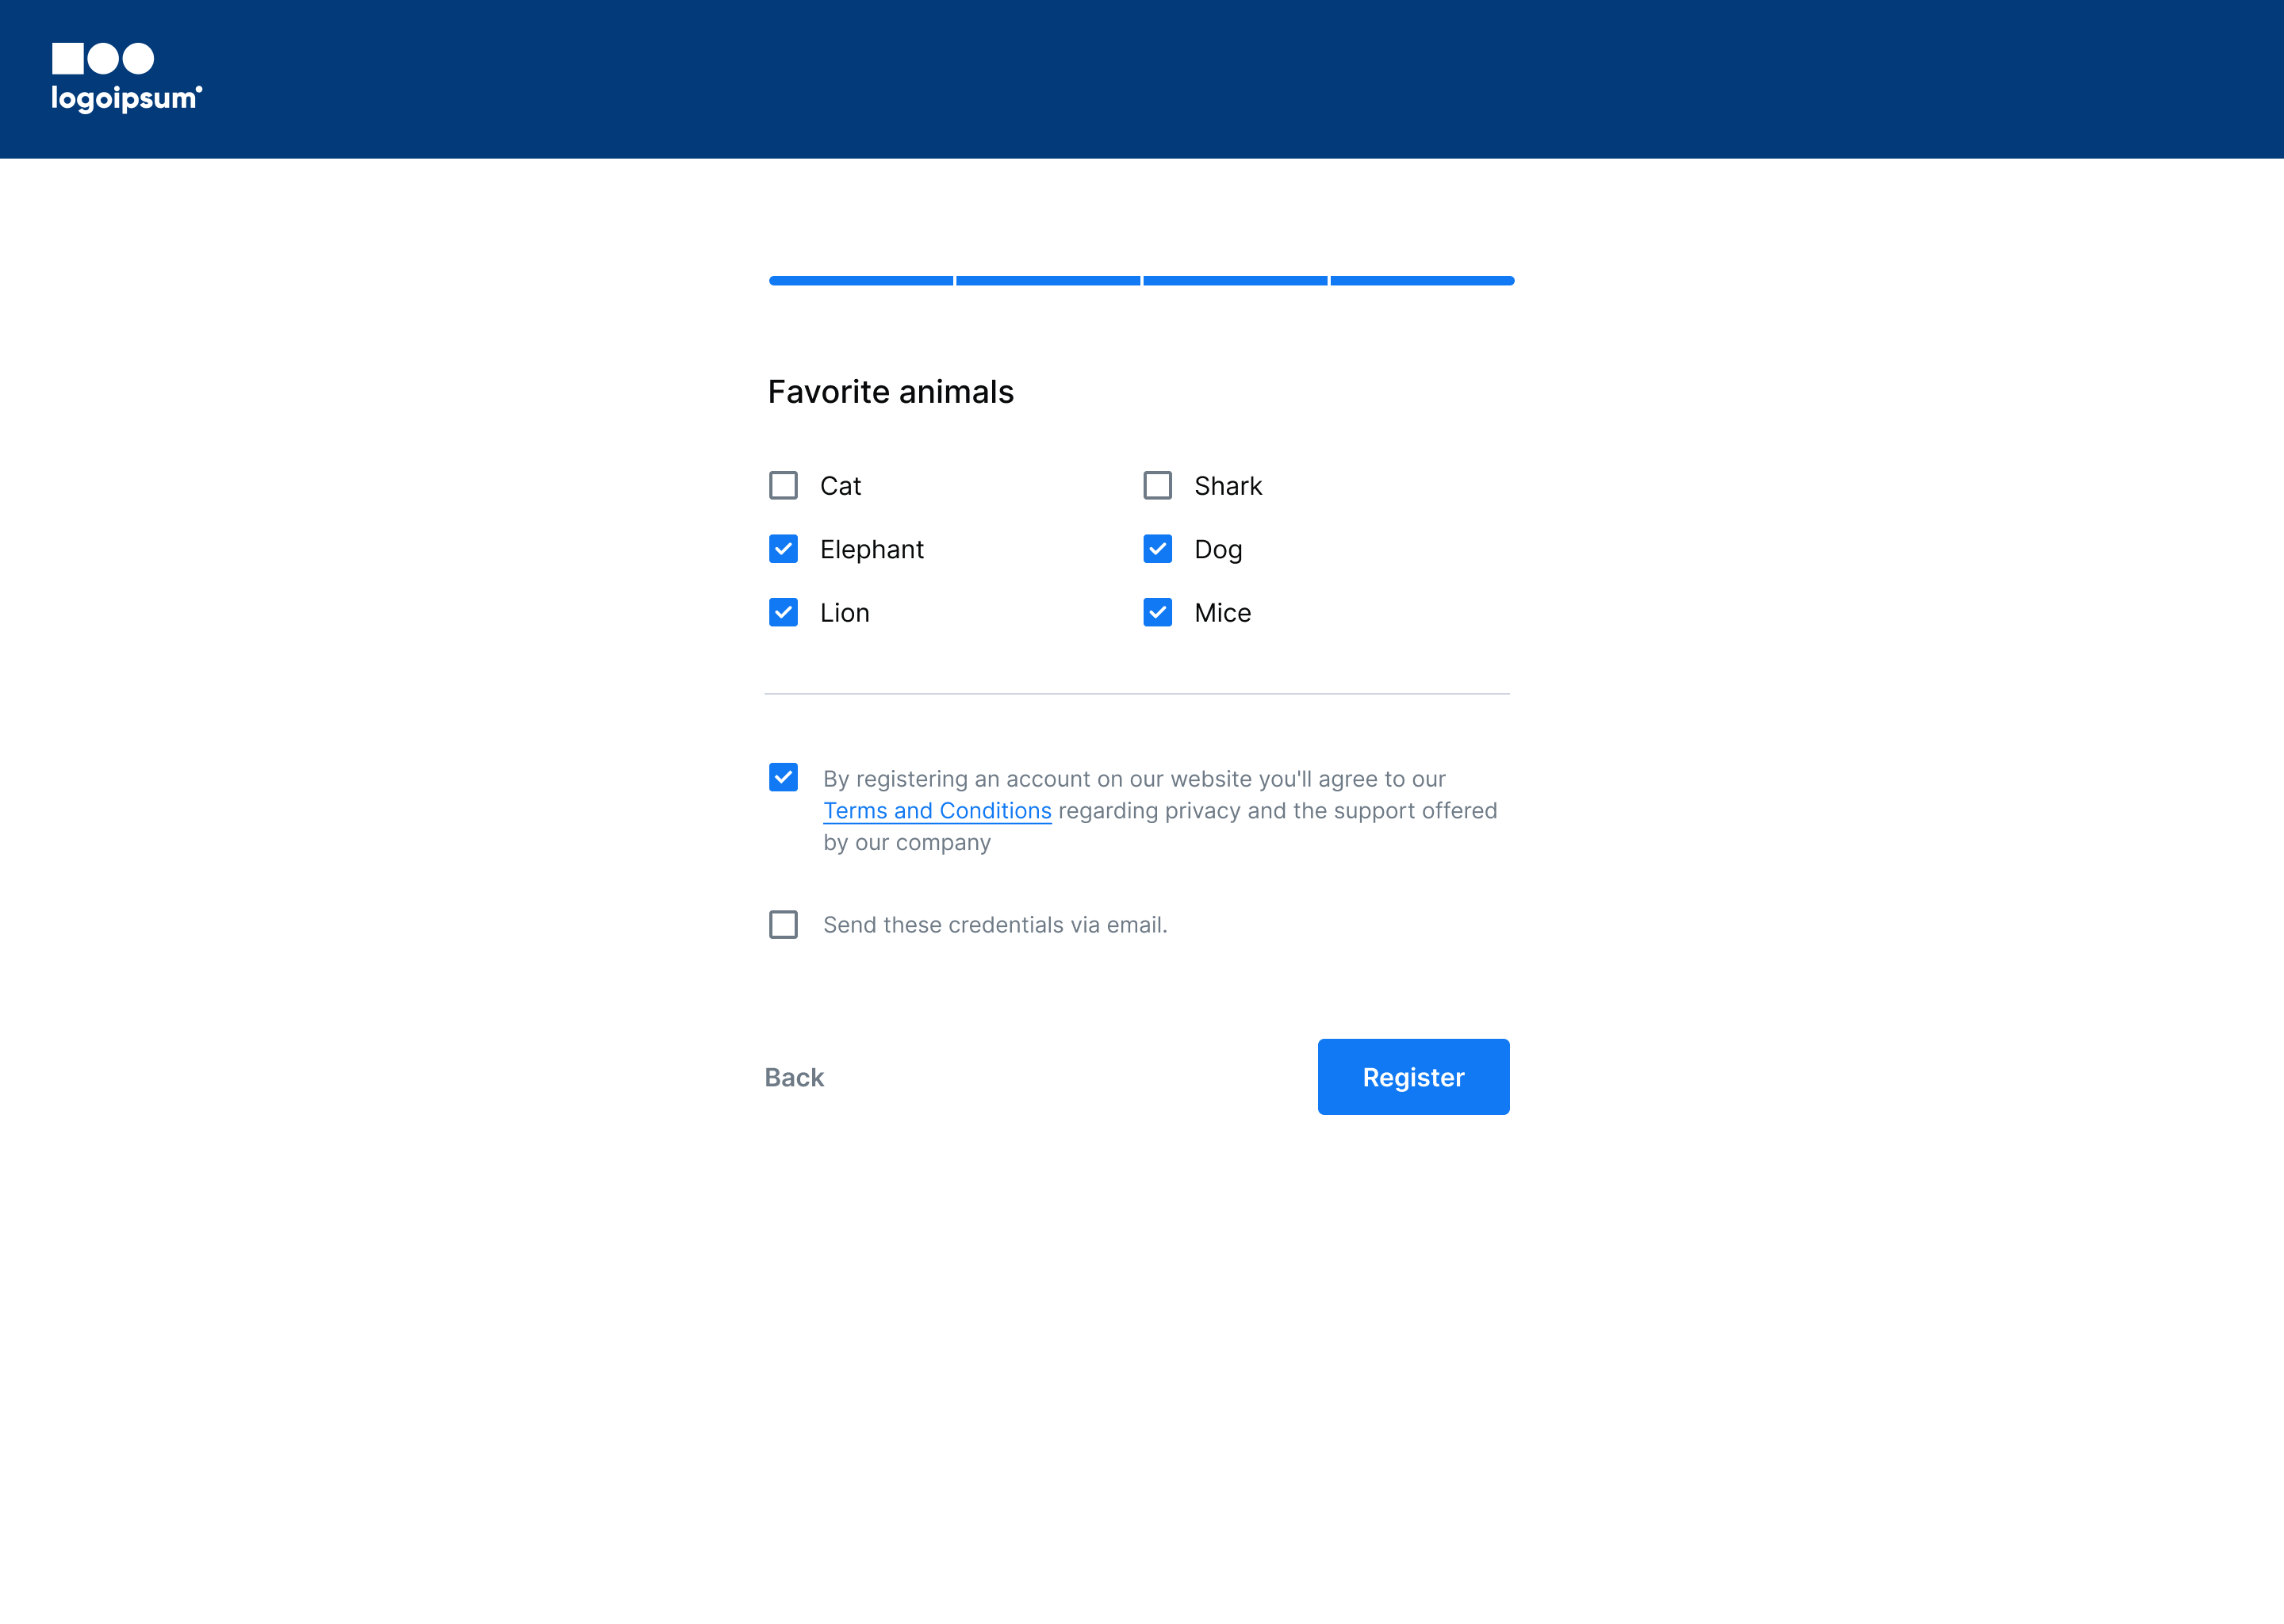Viewport: 2284px width, 1624px height.
Task: Click the Elephant label text
Action: [871, 550]
